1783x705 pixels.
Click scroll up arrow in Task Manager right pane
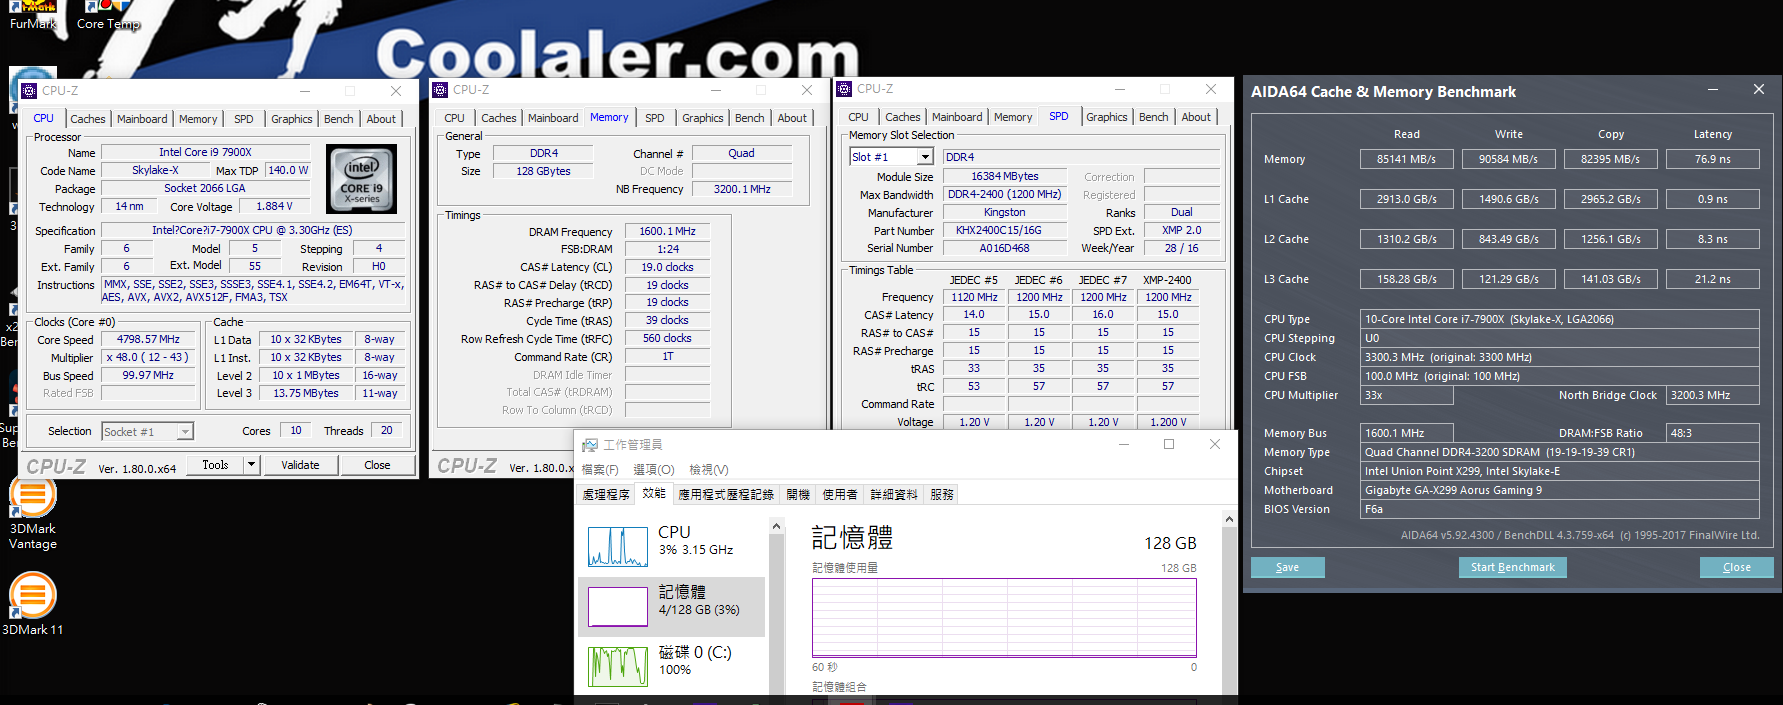pos(1229,519)
